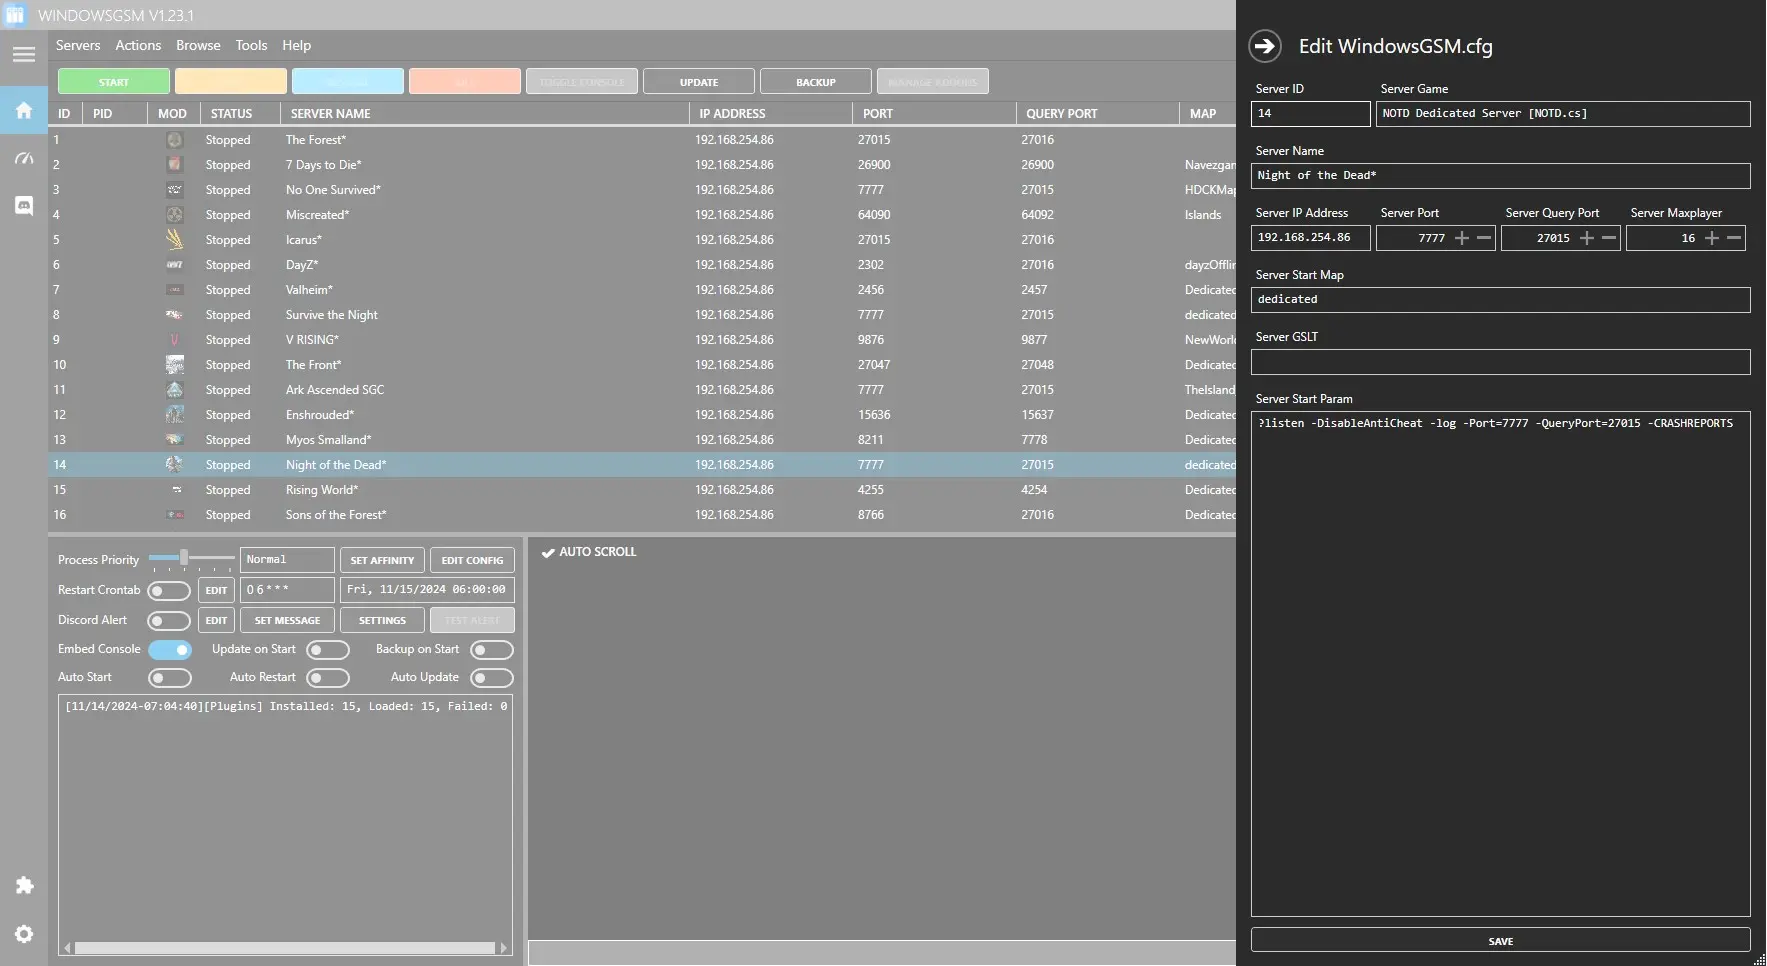Open the Help menu
Image resolution: width=1767 pixels, height=966 pixels.
(296, 46)
